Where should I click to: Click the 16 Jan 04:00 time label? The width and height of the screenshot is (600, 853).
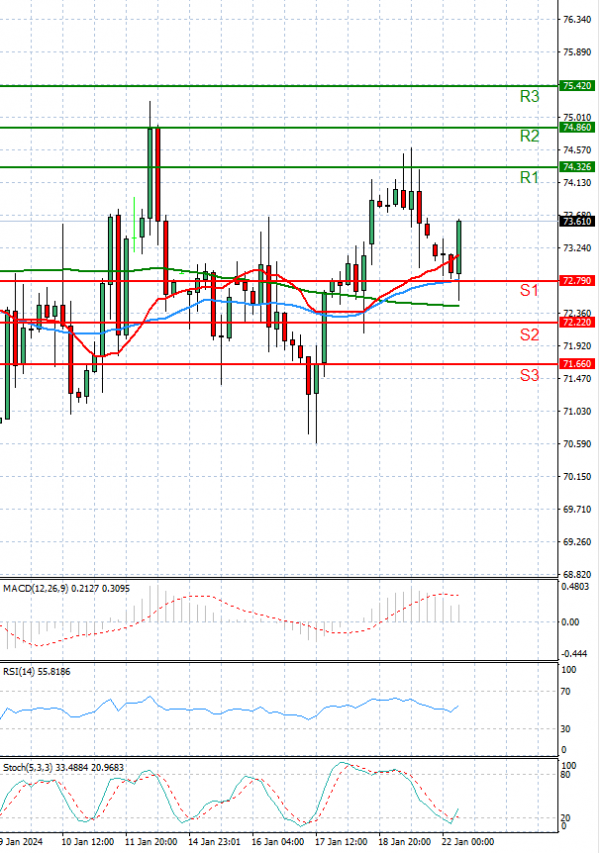click(278, 842)
